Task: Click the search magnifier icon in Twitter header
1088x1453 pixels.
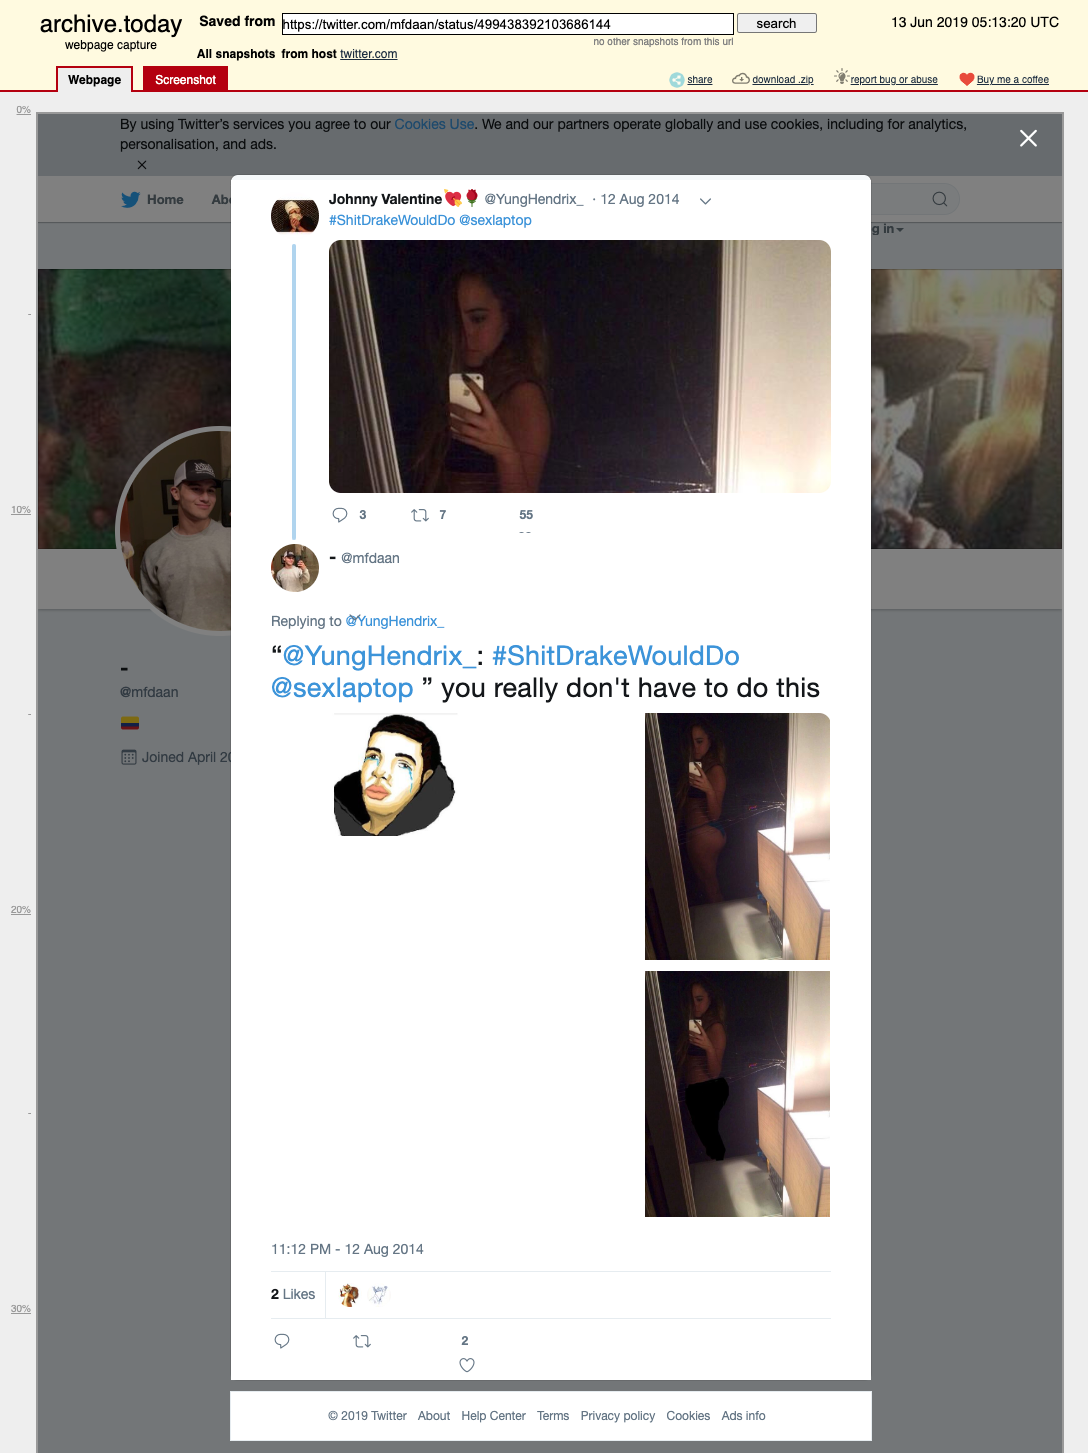Action: [940, 199]
